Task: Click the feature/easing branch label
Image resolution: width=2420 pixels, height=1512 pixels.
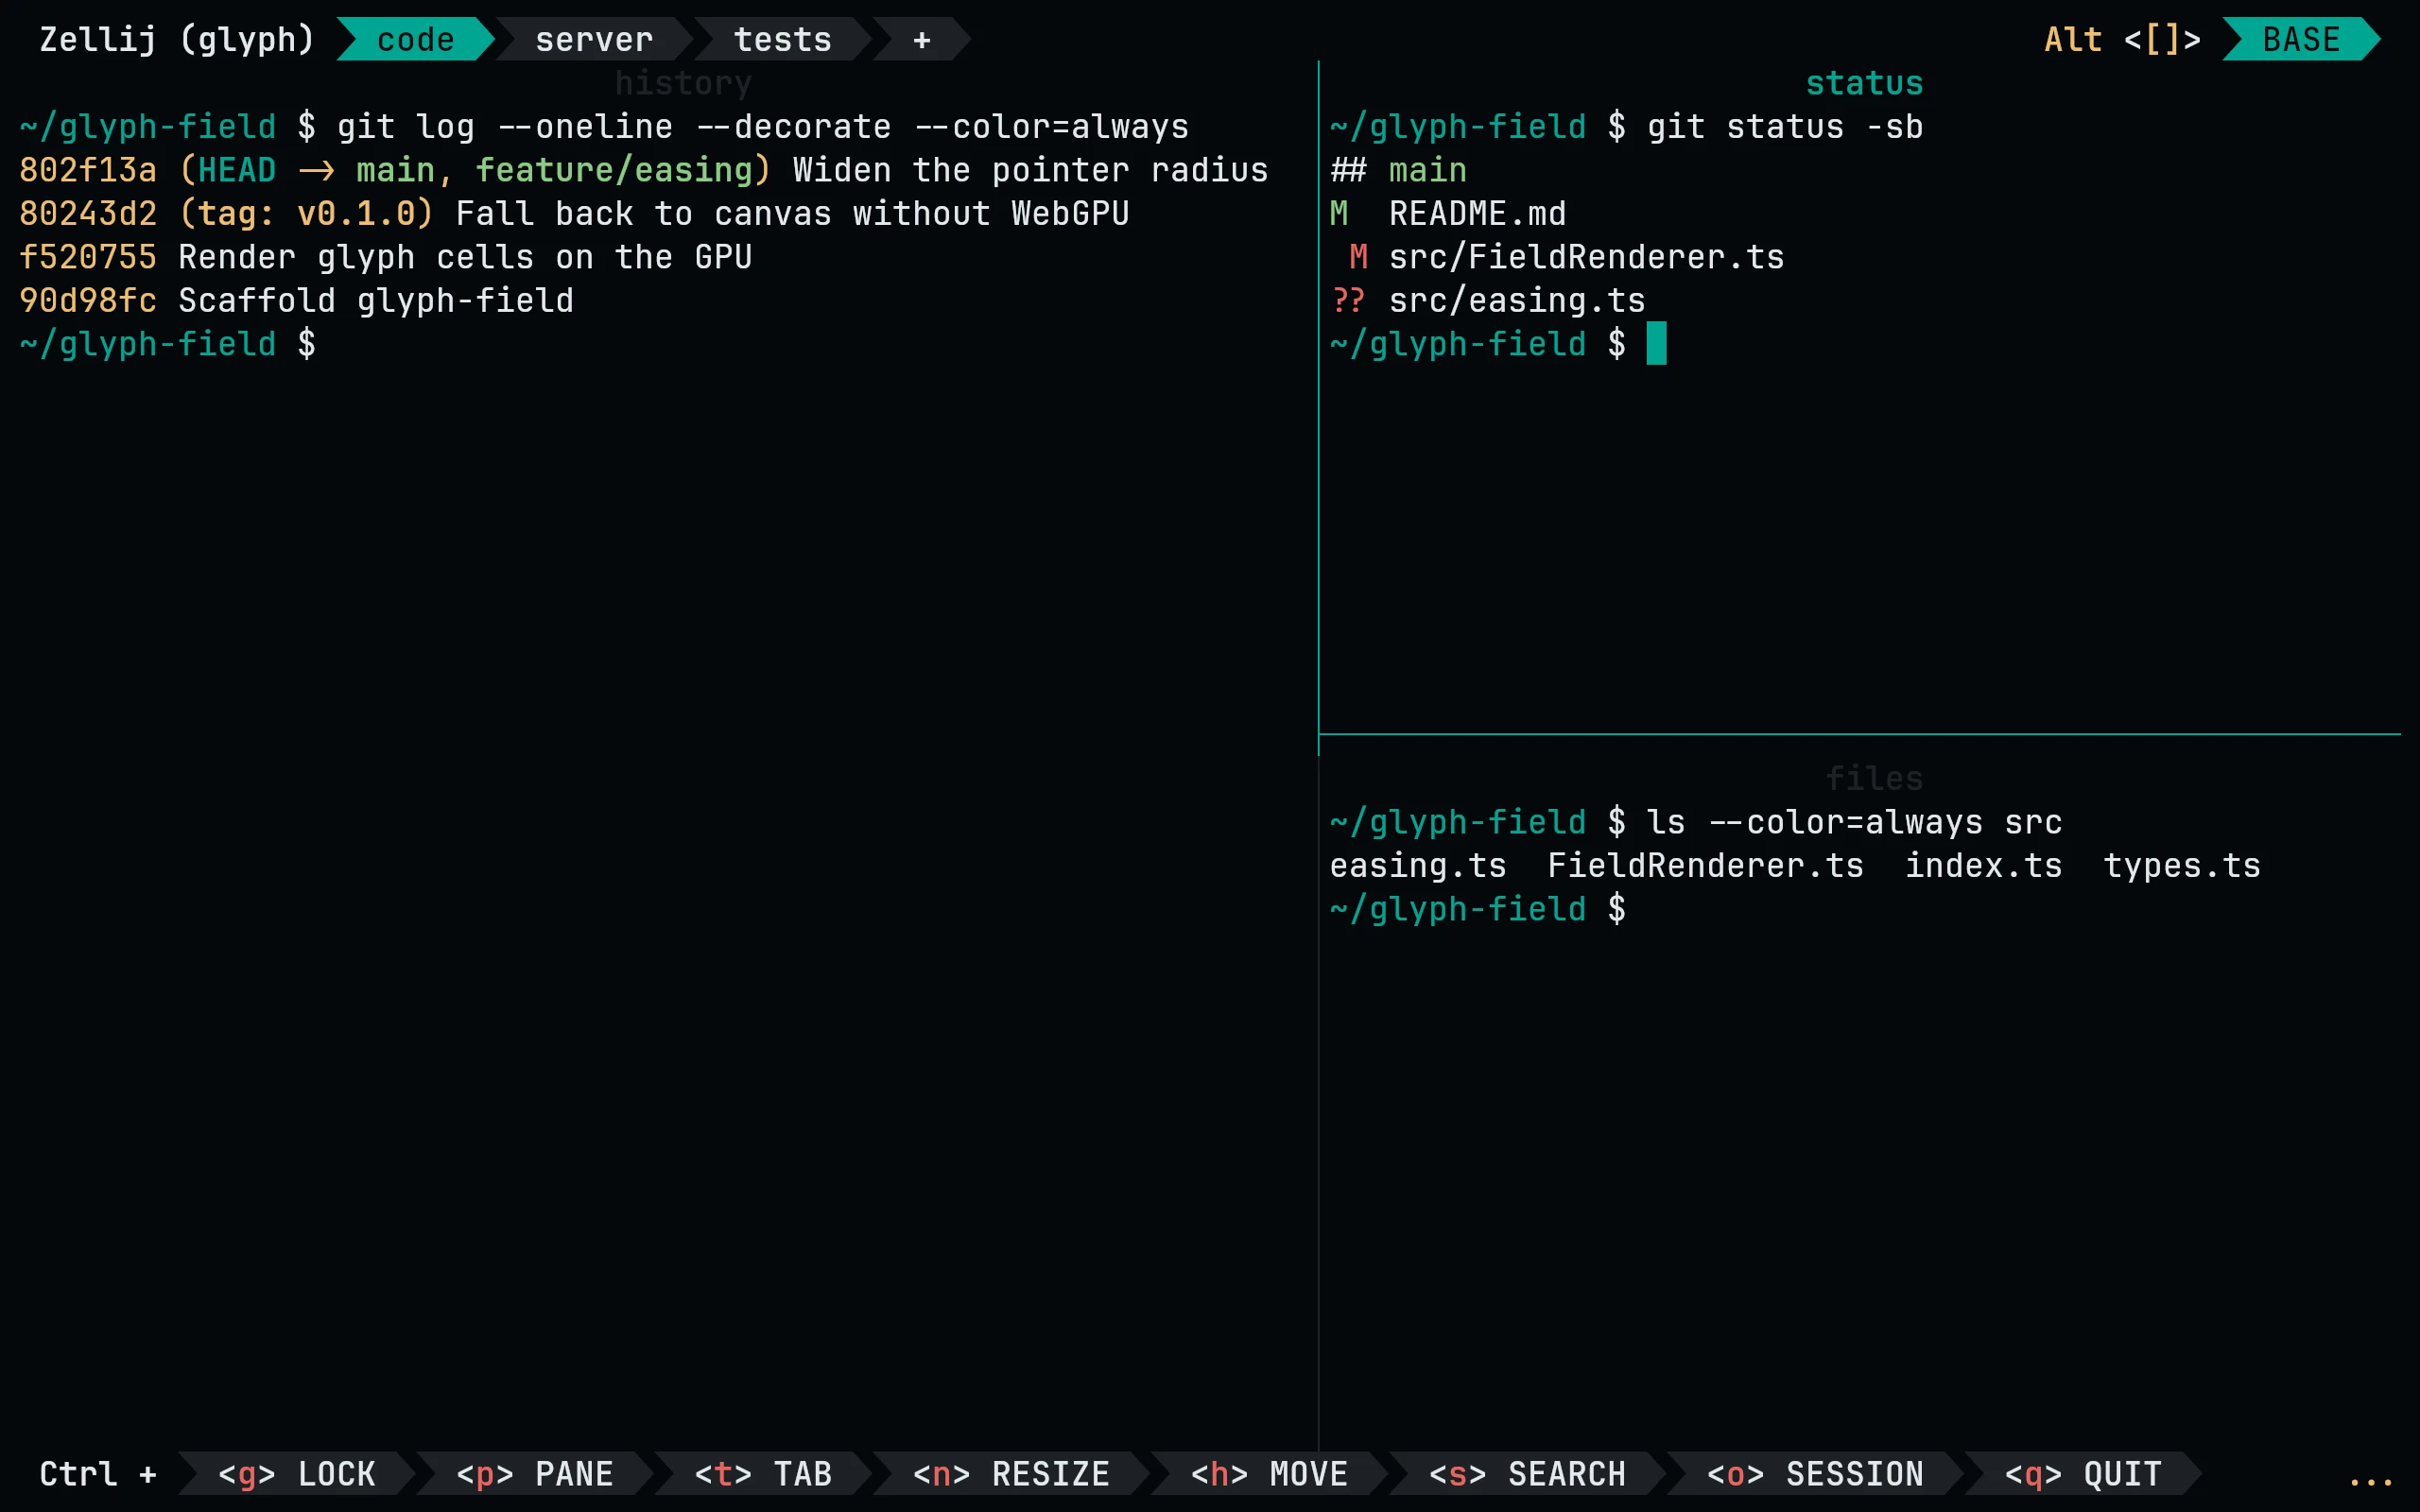Action: coord(614,170)
